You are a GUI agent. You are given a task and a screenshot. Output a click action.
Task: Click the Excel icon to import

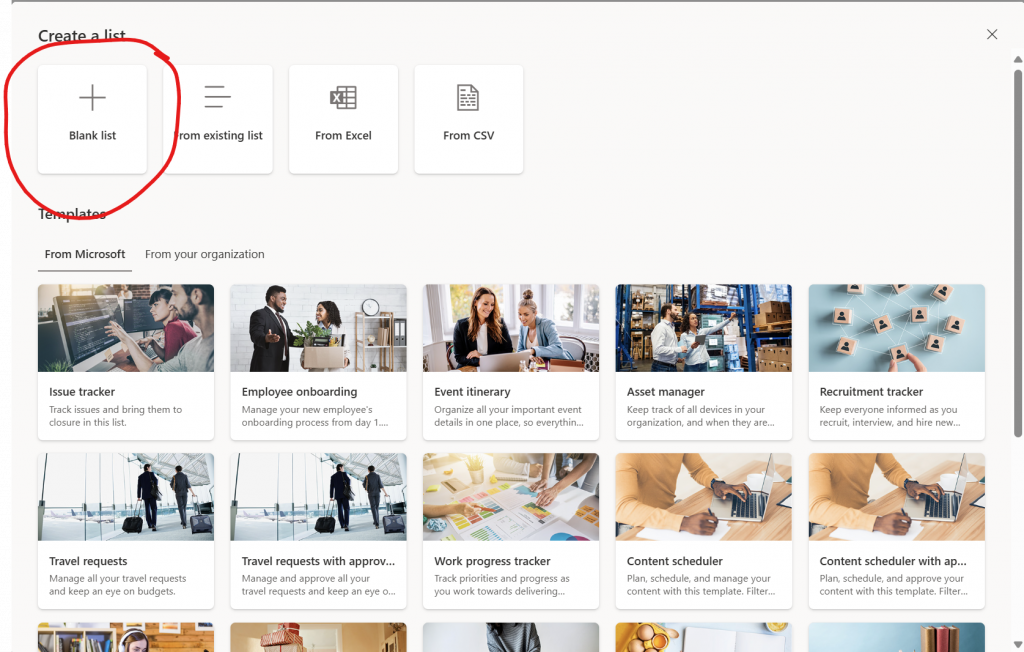(343, 97)
